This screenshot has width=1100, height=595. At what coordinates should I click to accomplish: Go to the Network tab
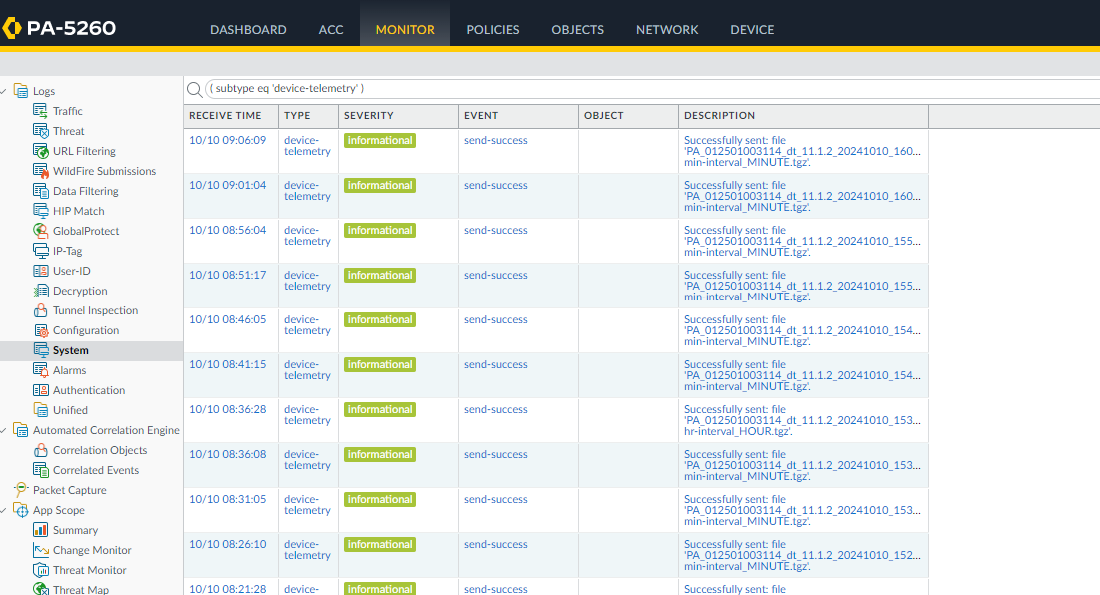pos(667,30)
